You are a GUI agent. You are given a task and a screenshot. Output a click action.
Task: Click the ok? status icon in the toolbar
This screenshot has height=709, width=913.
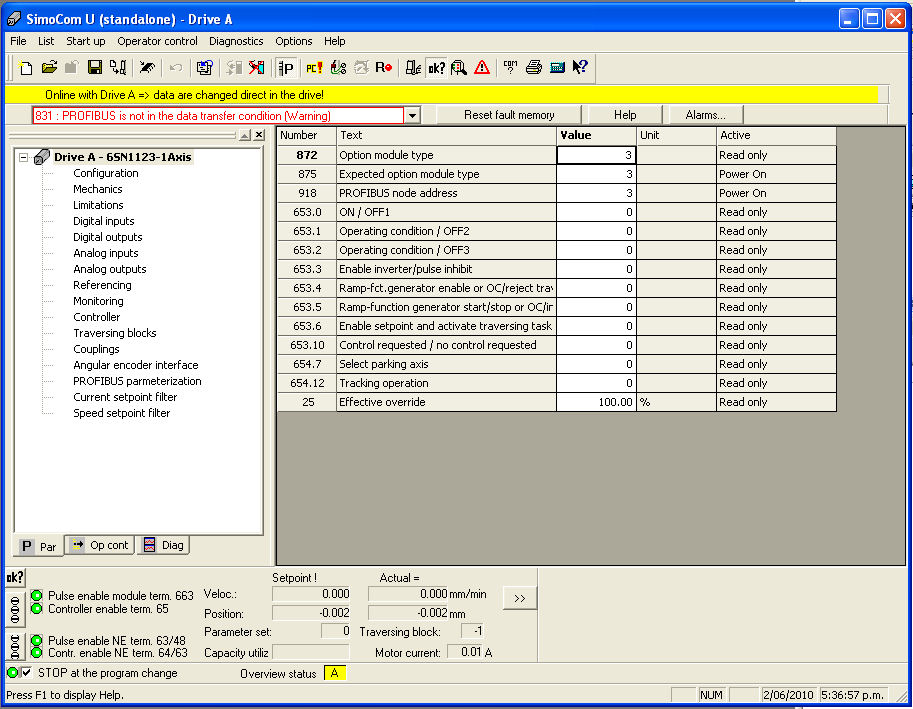[x=436, y=68]
